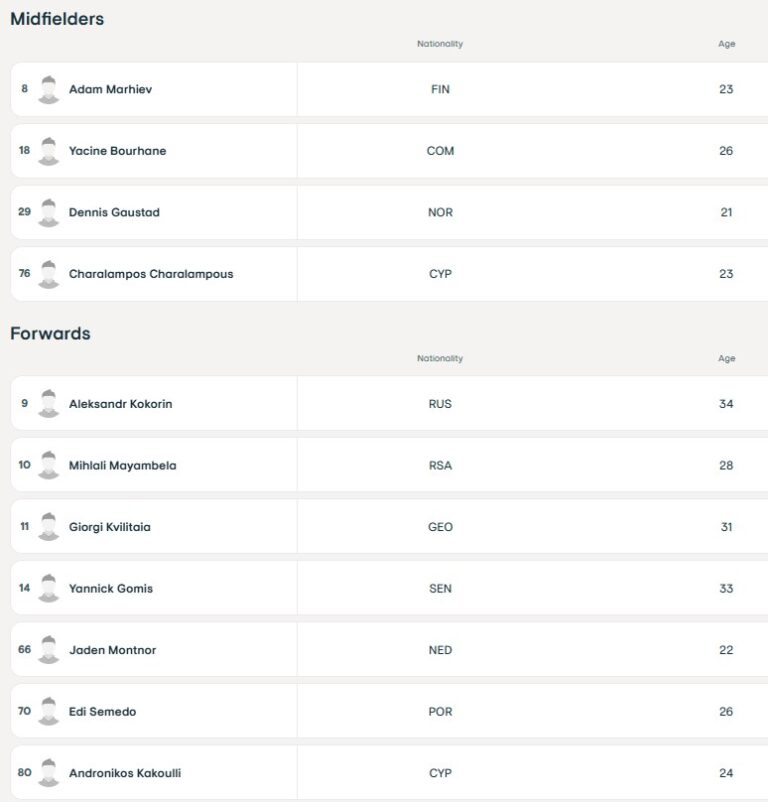Click the Midfielders section heading
The width and height of the screenshot is (768, 802).
point(57,19)
